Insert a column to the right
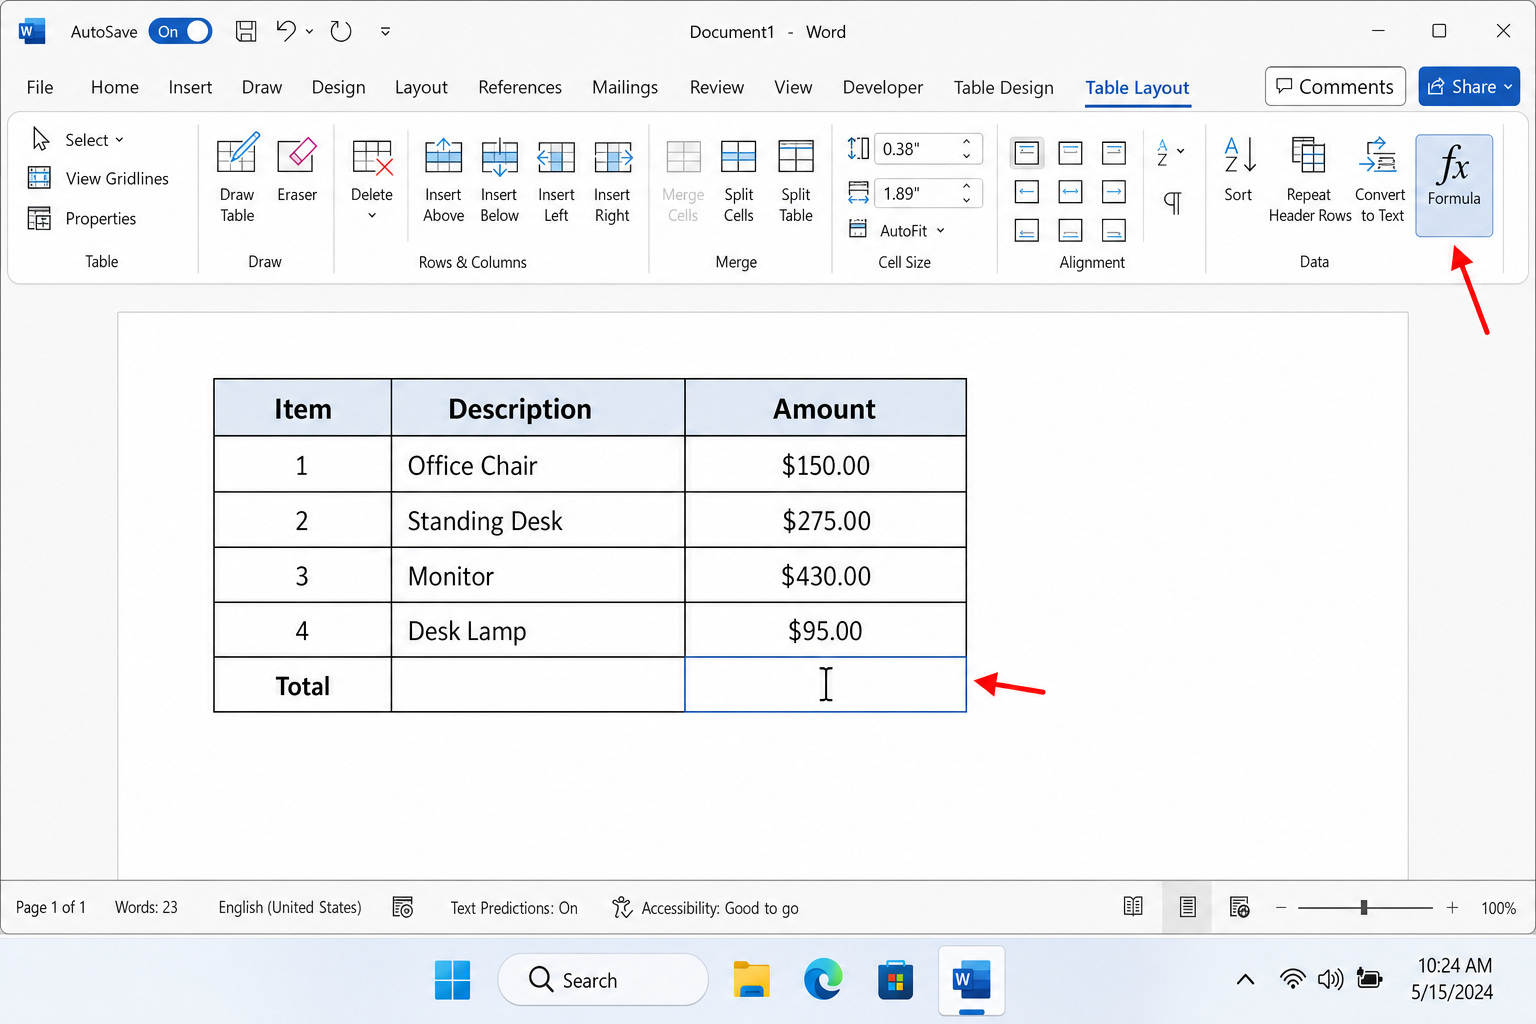This screenshot has width=1536, height=1024. 612,180
